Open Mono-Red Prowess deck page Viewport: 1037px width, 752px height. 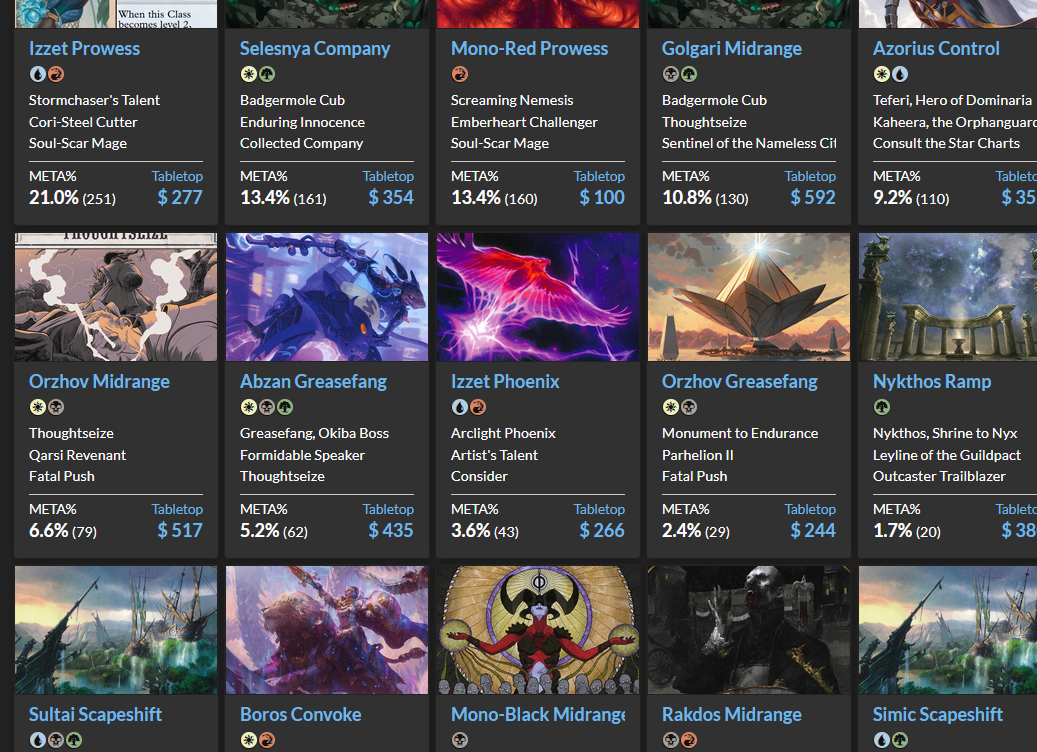click(529, 48)
